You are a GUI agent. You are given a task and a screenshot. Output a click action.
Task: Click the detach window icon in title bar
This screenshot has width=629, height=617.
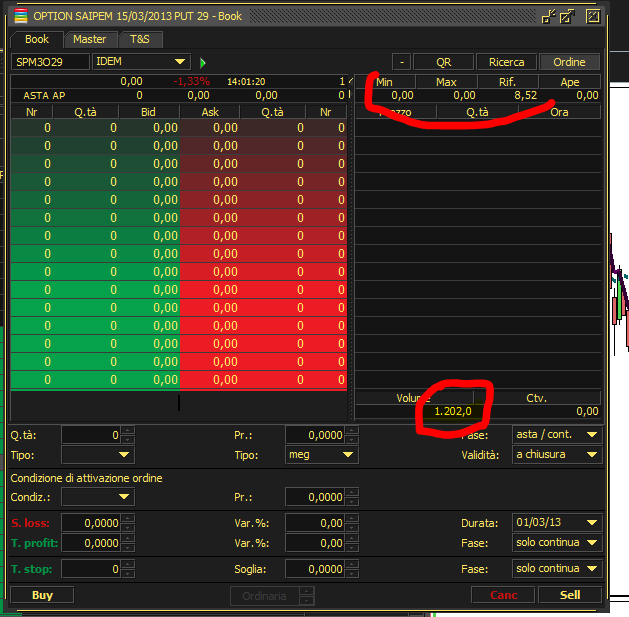[567, 16]
